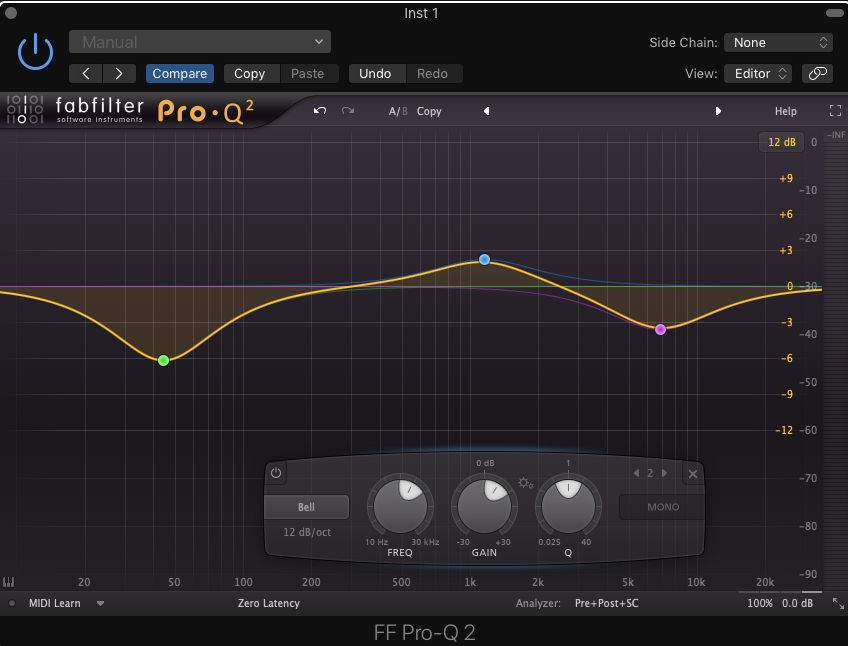Viewport: 848px width, 646px height.
Task: Click the 100% output scale value
Action: click(x=760, y=603)
